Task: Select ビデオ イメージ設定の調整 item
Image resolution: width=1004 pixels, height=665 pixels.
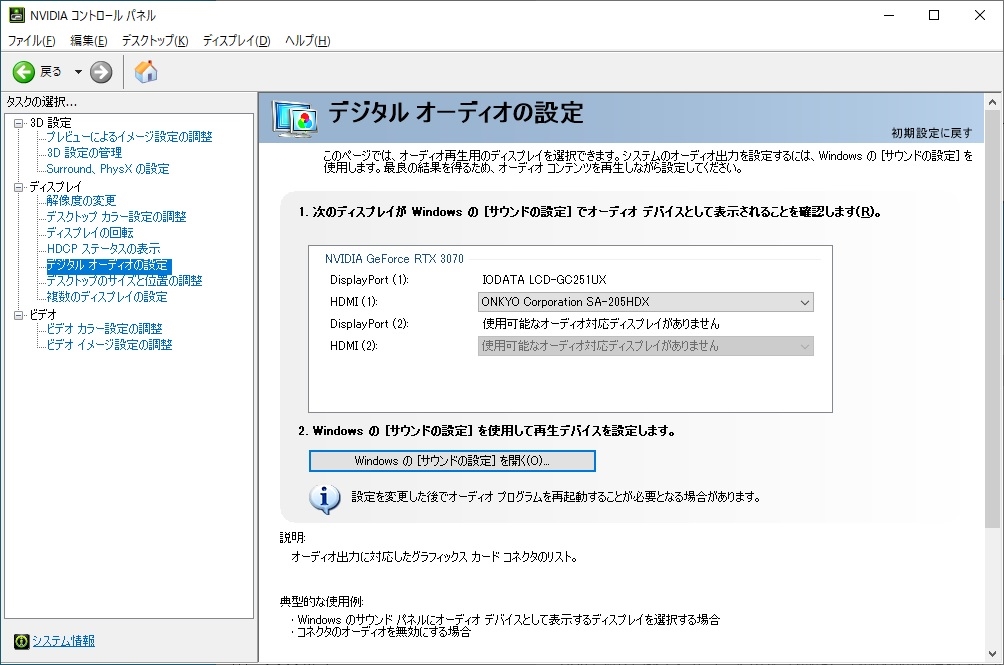Action: point(109,344)
